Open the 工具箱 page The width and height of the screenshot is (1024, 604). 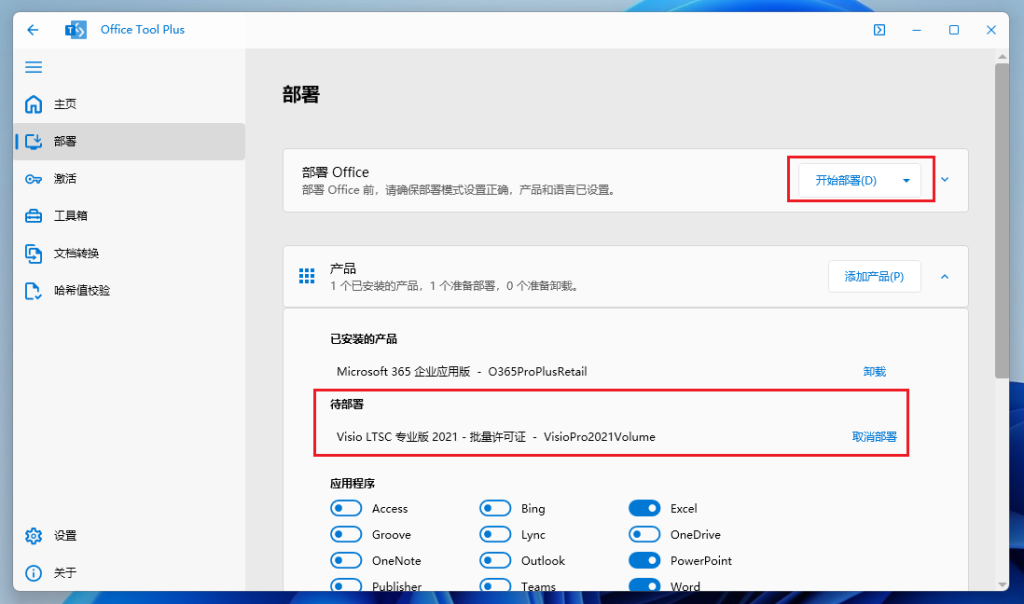(130, 216)
